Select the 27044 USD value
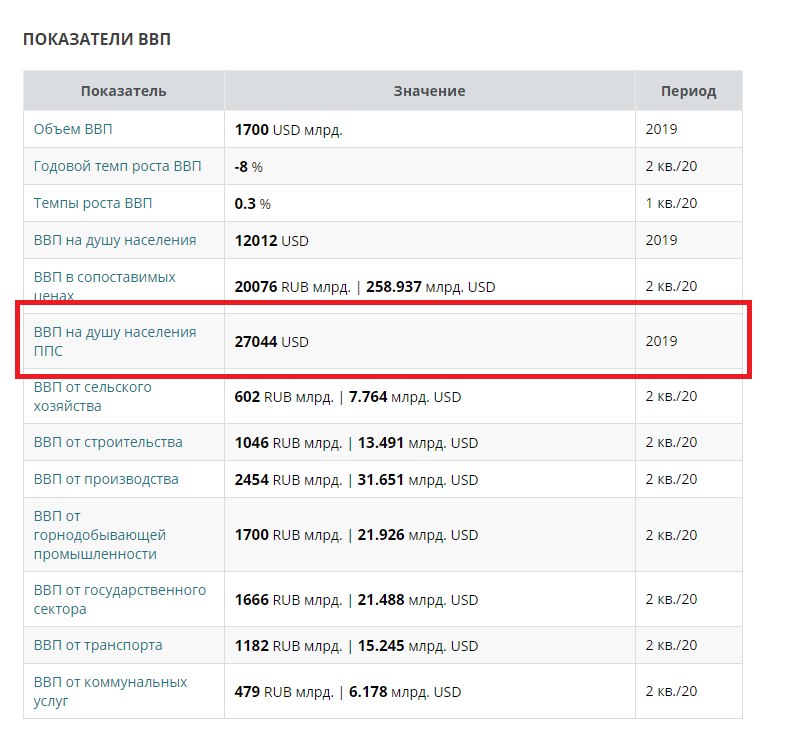The width and height of the screenshot is (800, 742). pyautogui.click(x=271, y=341)
